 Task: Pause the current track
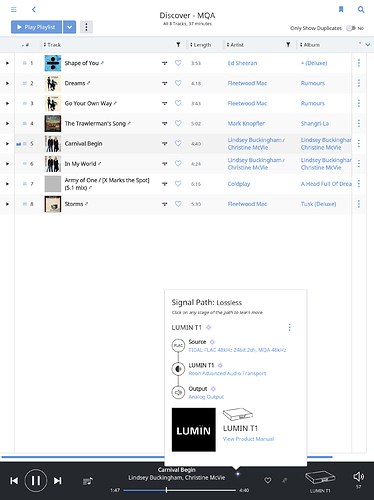[36, 480]
